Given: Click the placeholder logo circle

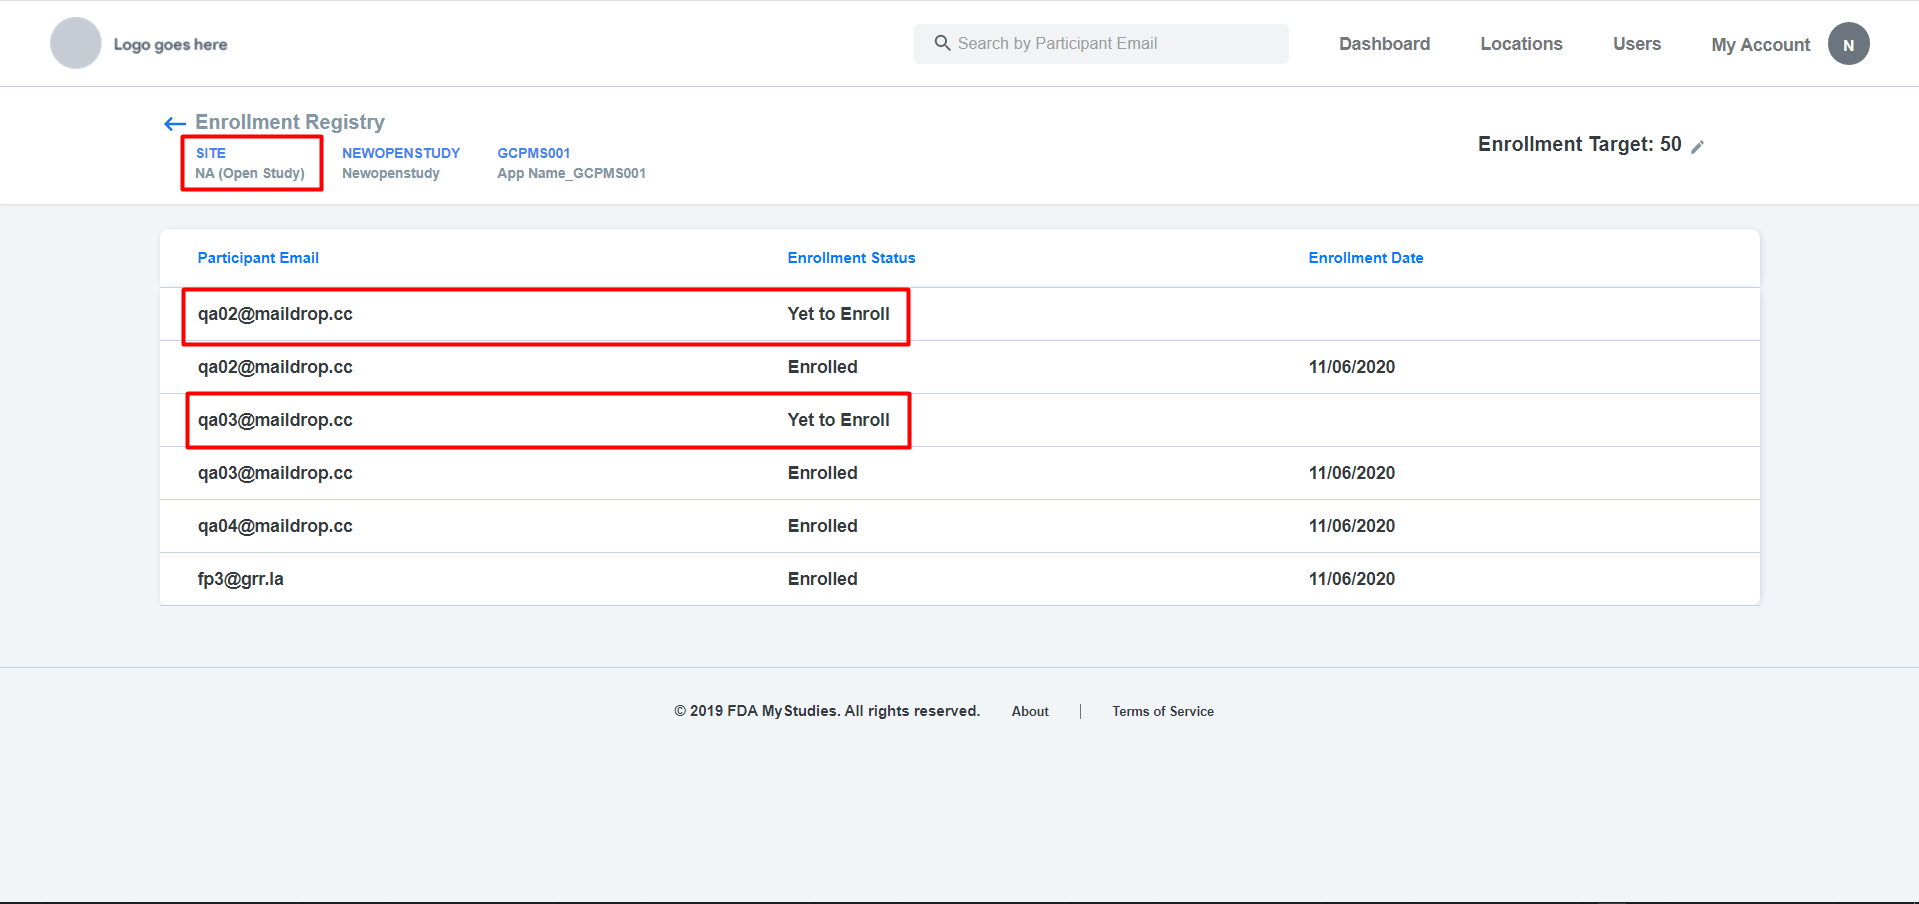Looking at the screenshot, I should tap(75, 43).
